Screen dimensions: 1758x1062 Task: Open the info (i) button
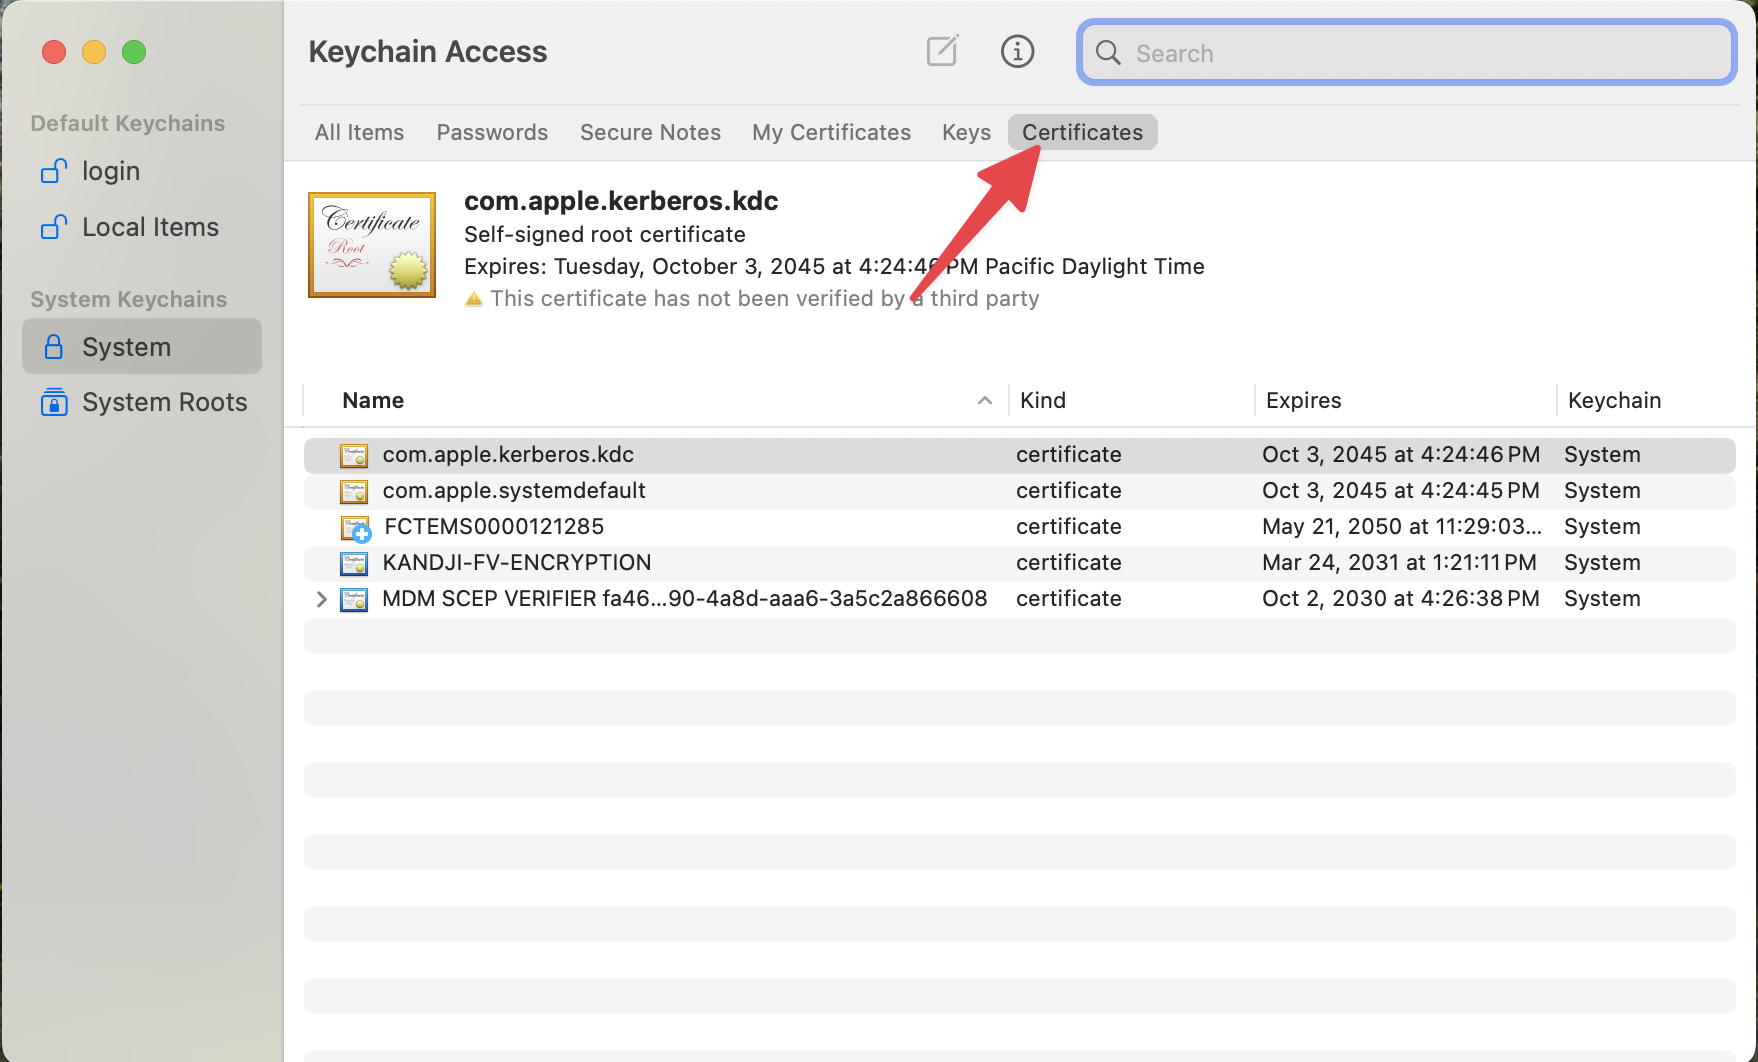[x=1017, y=51]
